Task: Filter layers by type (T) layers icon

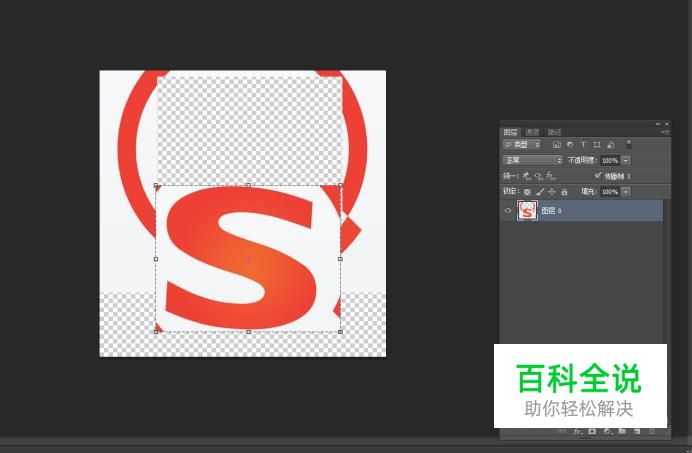Action: [583, 144]
